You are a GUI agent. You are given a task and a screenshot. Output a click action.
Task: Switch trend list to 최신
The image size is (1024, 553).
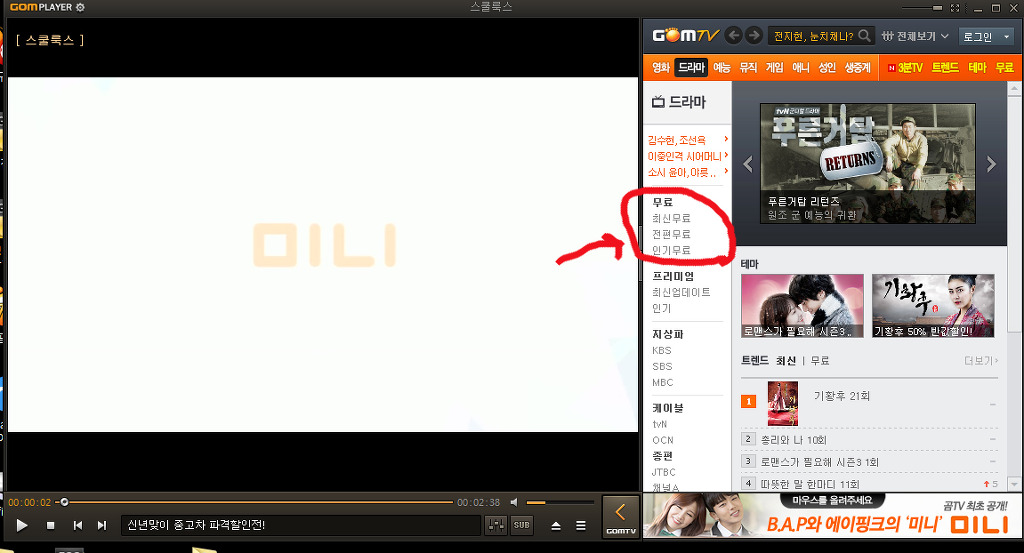(x=786, y=360)
